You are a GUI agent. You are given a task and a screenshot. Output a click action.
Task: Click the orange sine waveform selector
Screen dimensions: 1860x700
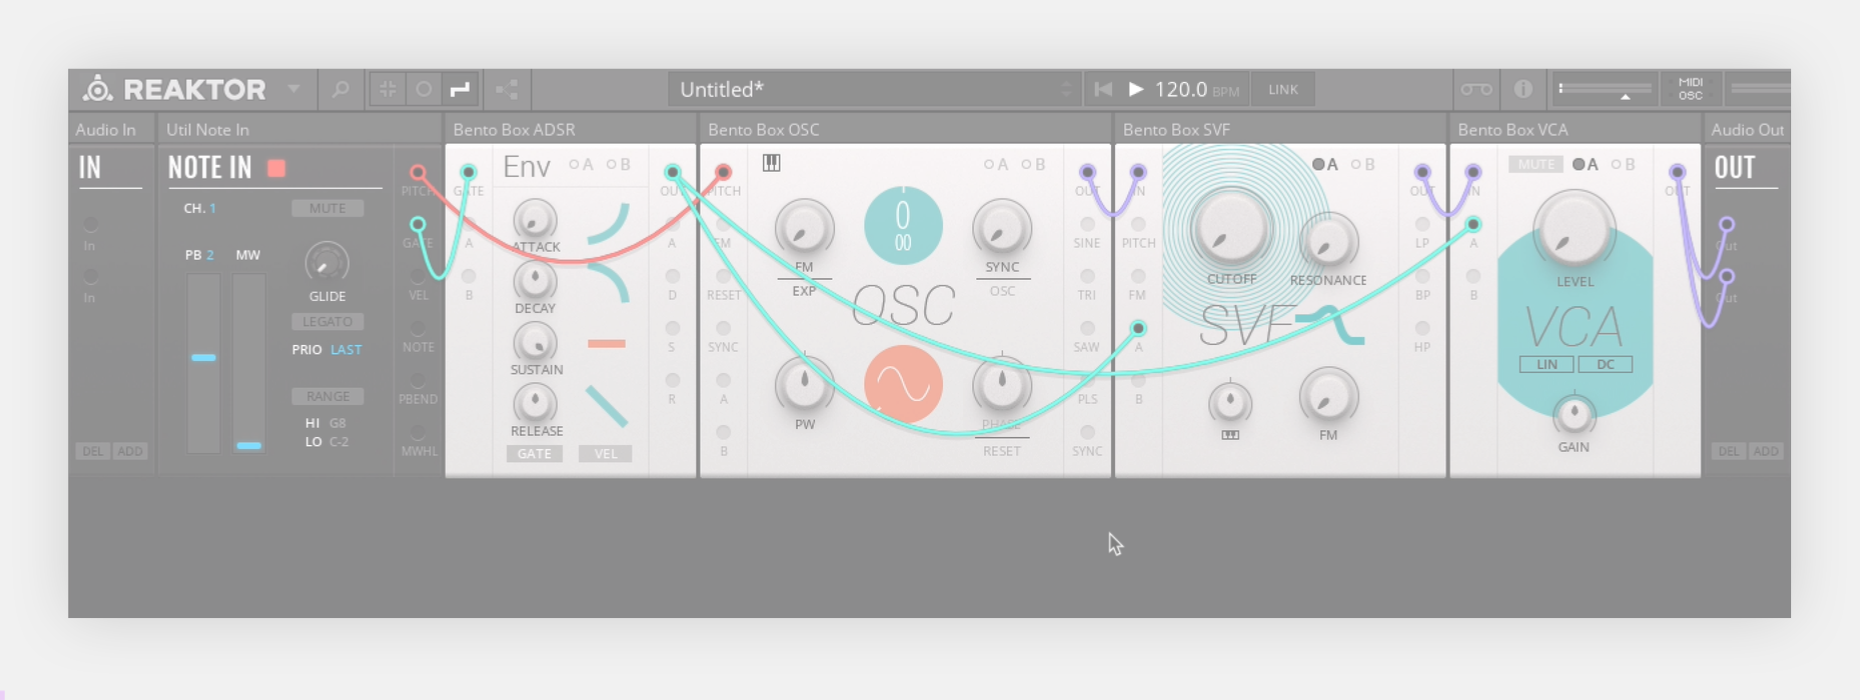click(903, 385)
